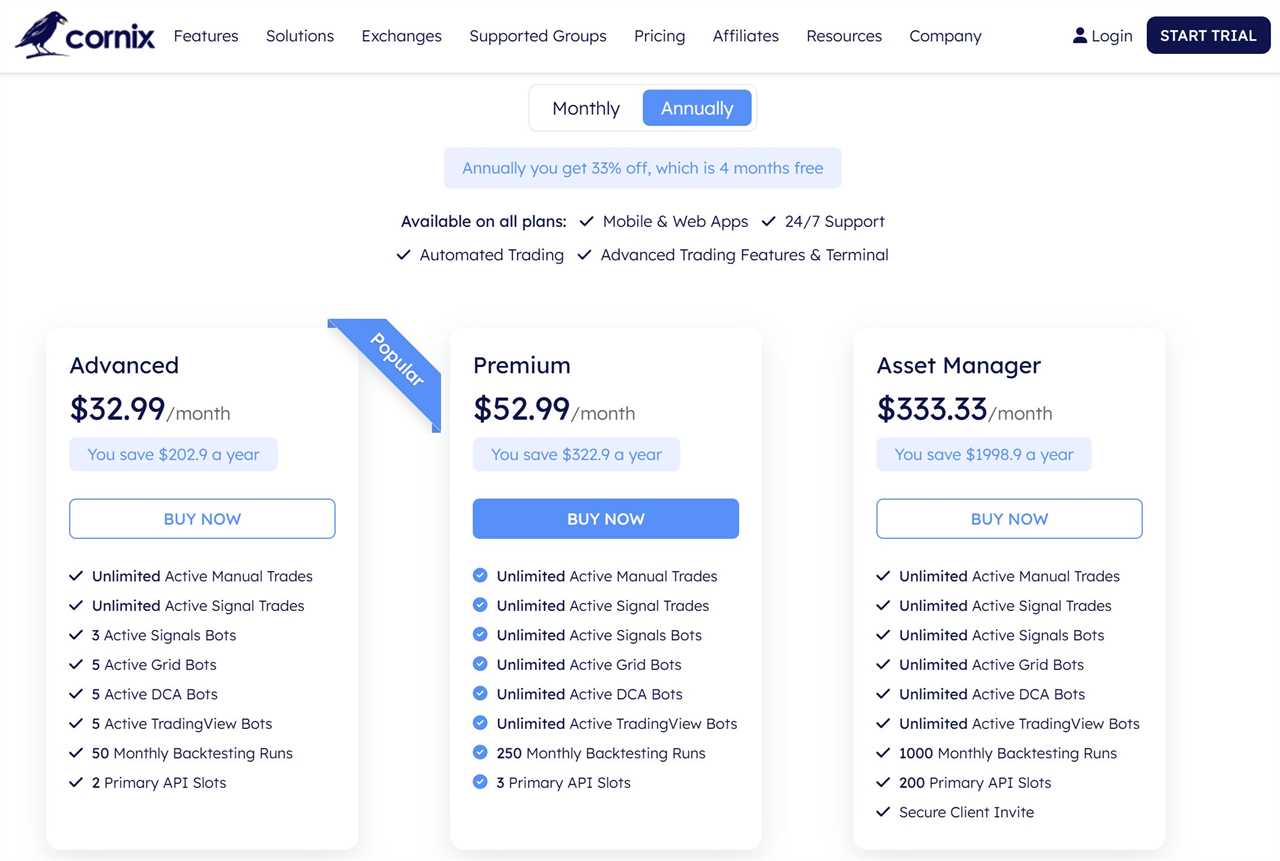Switch billing to Monthly
The height and width of the screenshot is (861, 1280).
585,107
